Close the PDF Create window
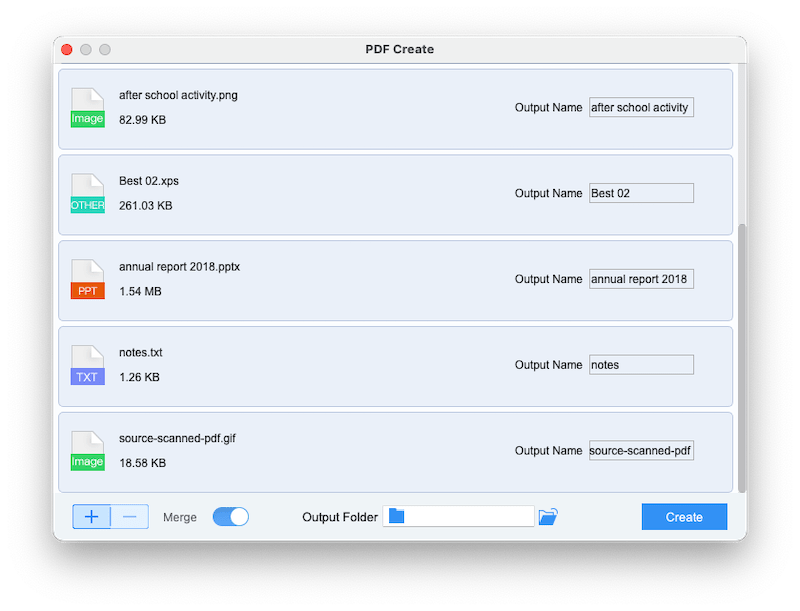 [x=66, y=49]
